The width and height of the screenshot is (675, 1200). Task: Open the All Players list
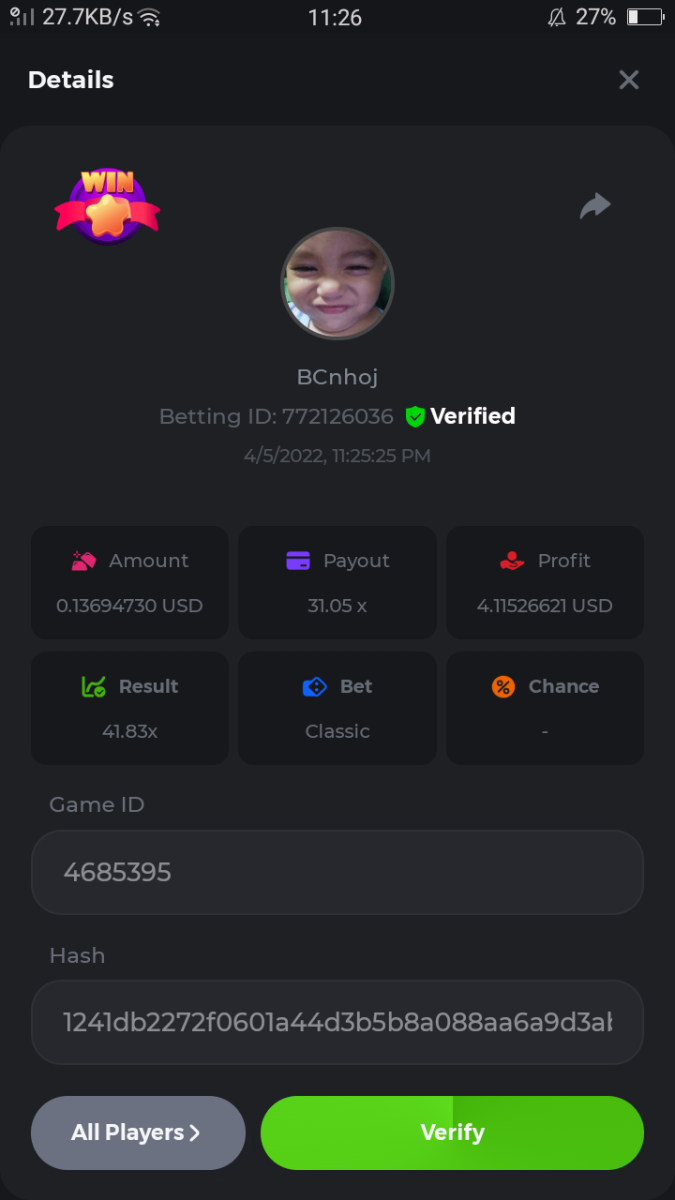click(x=138, y=1133)
